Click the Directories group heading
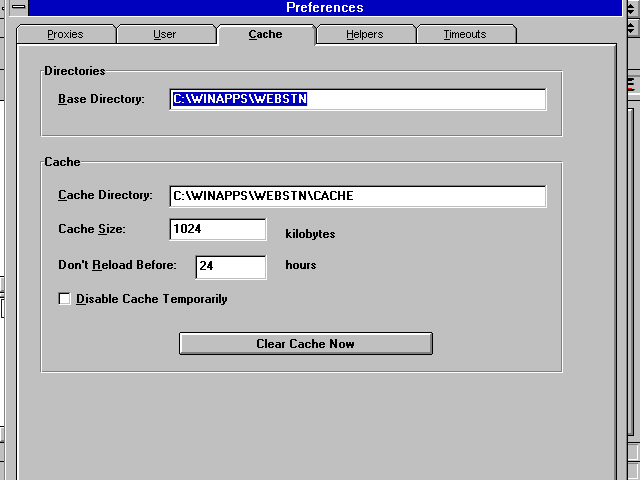This screenshot has height=480, width=640. [75, 71]
